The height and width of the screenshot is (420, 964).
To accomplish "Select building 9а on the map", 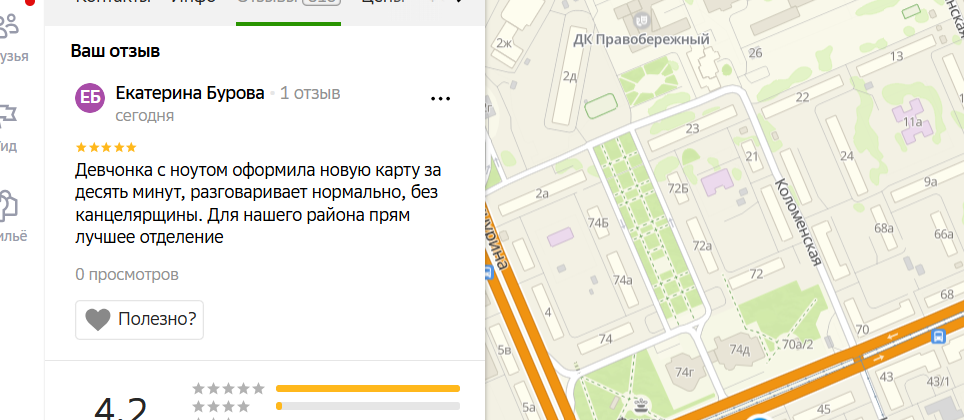I will tap(930, 181).
